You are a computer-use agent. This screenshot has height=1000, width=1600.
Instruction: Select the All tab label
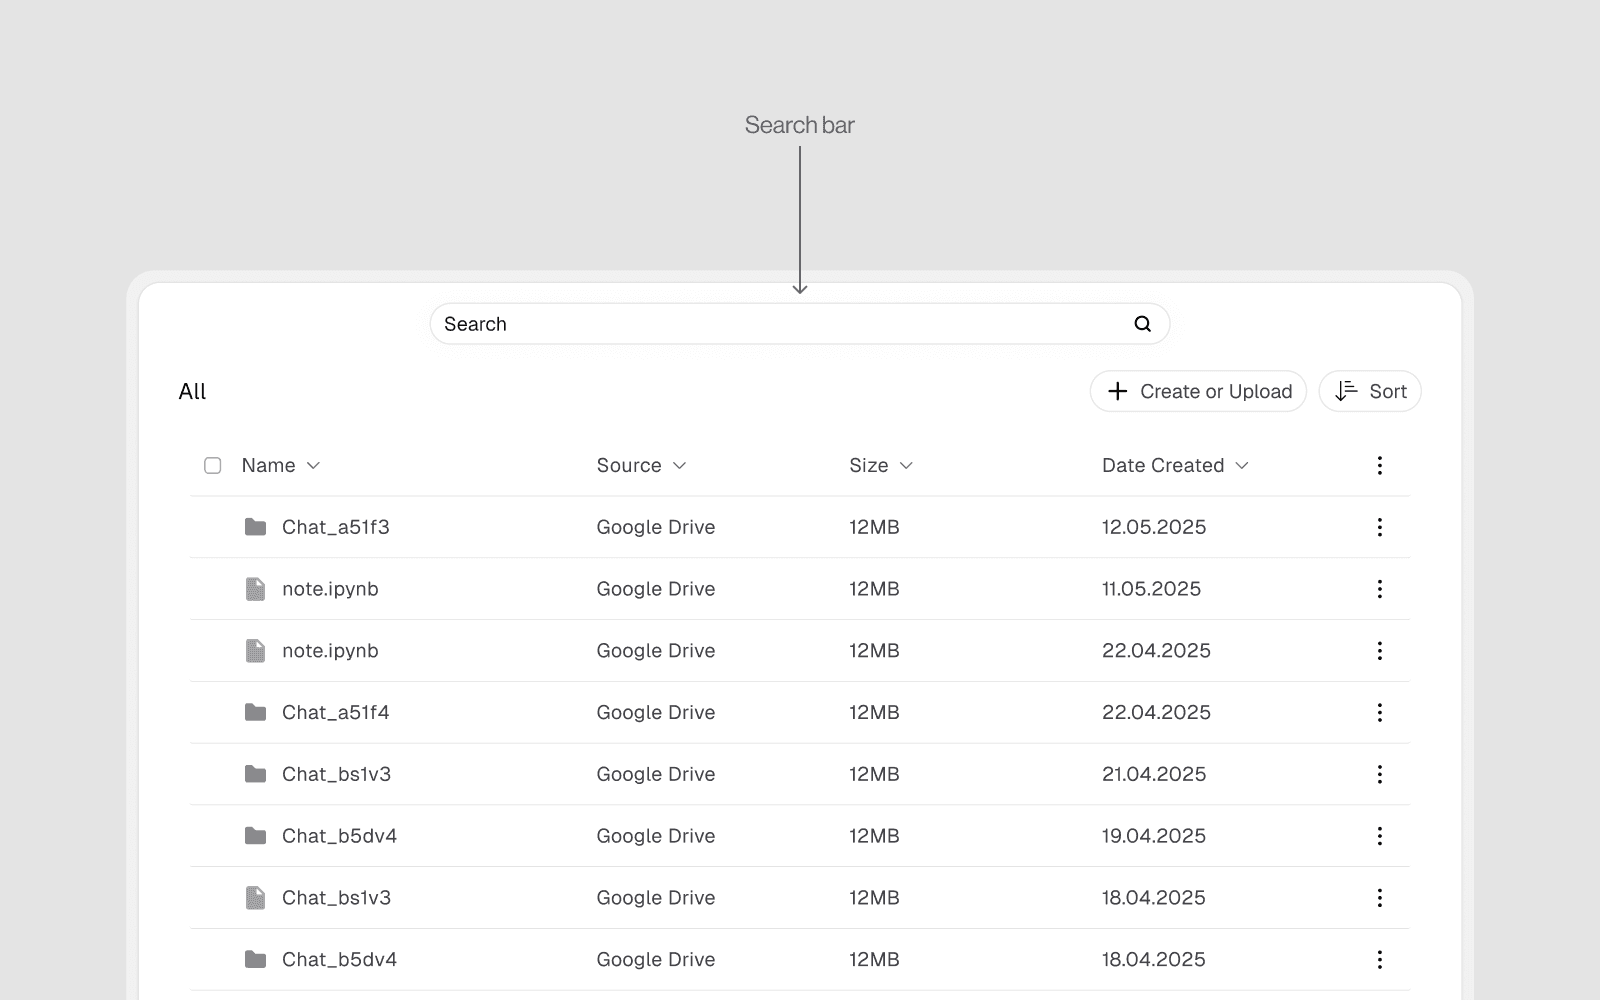point(192,391)
